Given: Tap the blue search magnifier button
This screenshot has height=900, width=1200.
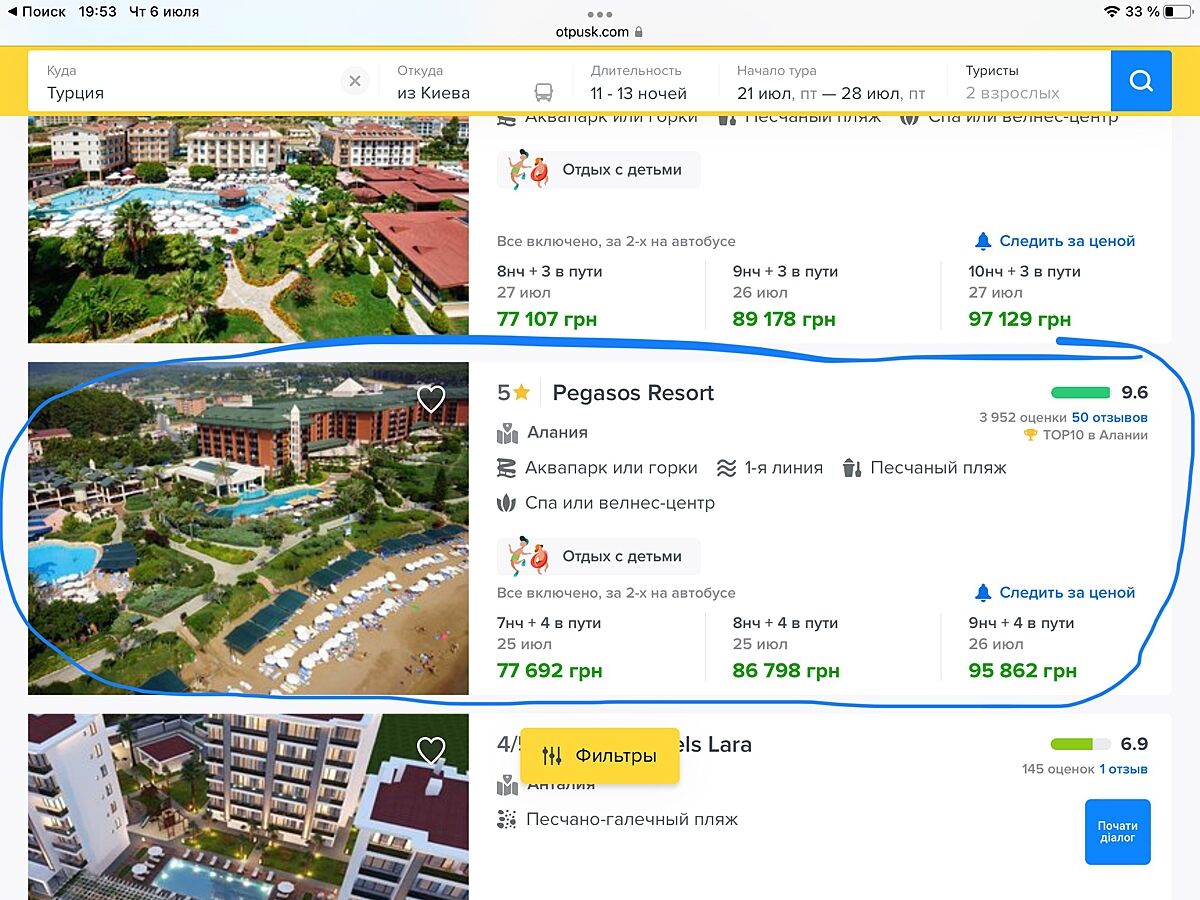Looking at the screenshot, I should pyautogui.click(x=1141, y=81).
